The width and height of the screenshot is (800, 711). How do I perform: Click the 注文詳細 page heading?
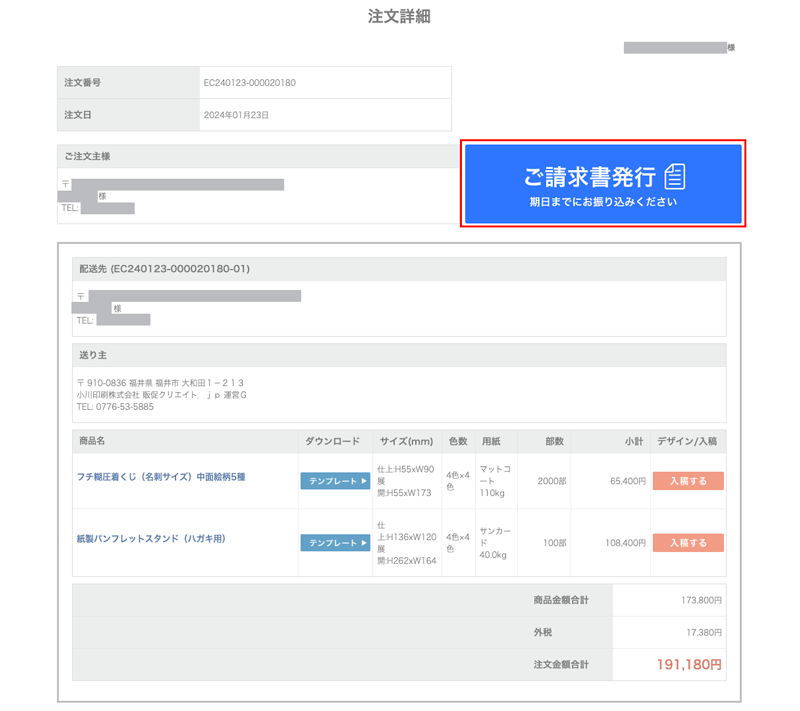tap(399, 17)
